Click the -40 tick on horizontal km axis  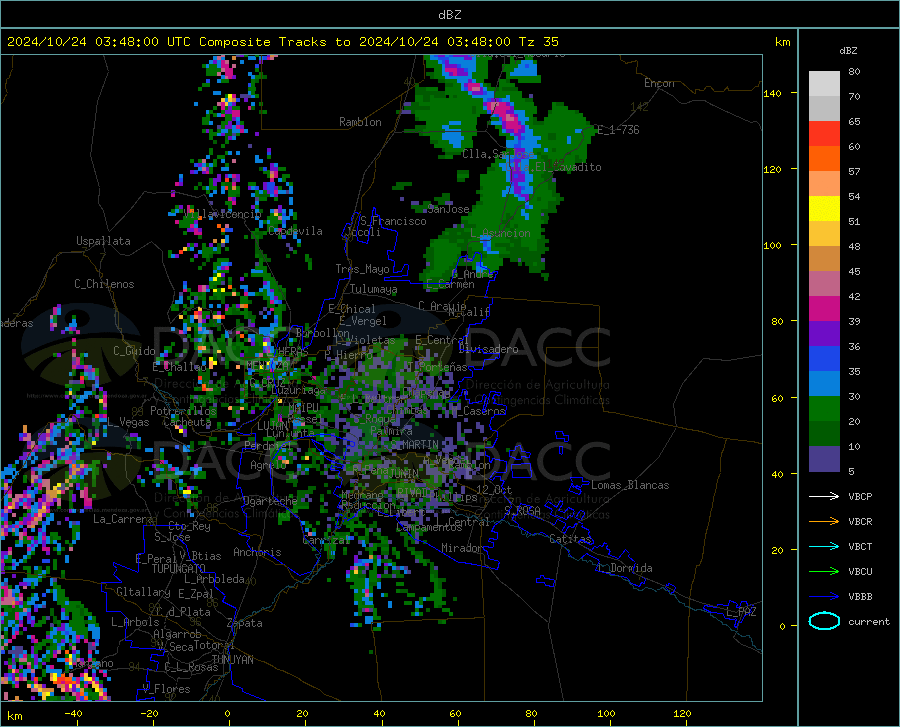(73, 713)
